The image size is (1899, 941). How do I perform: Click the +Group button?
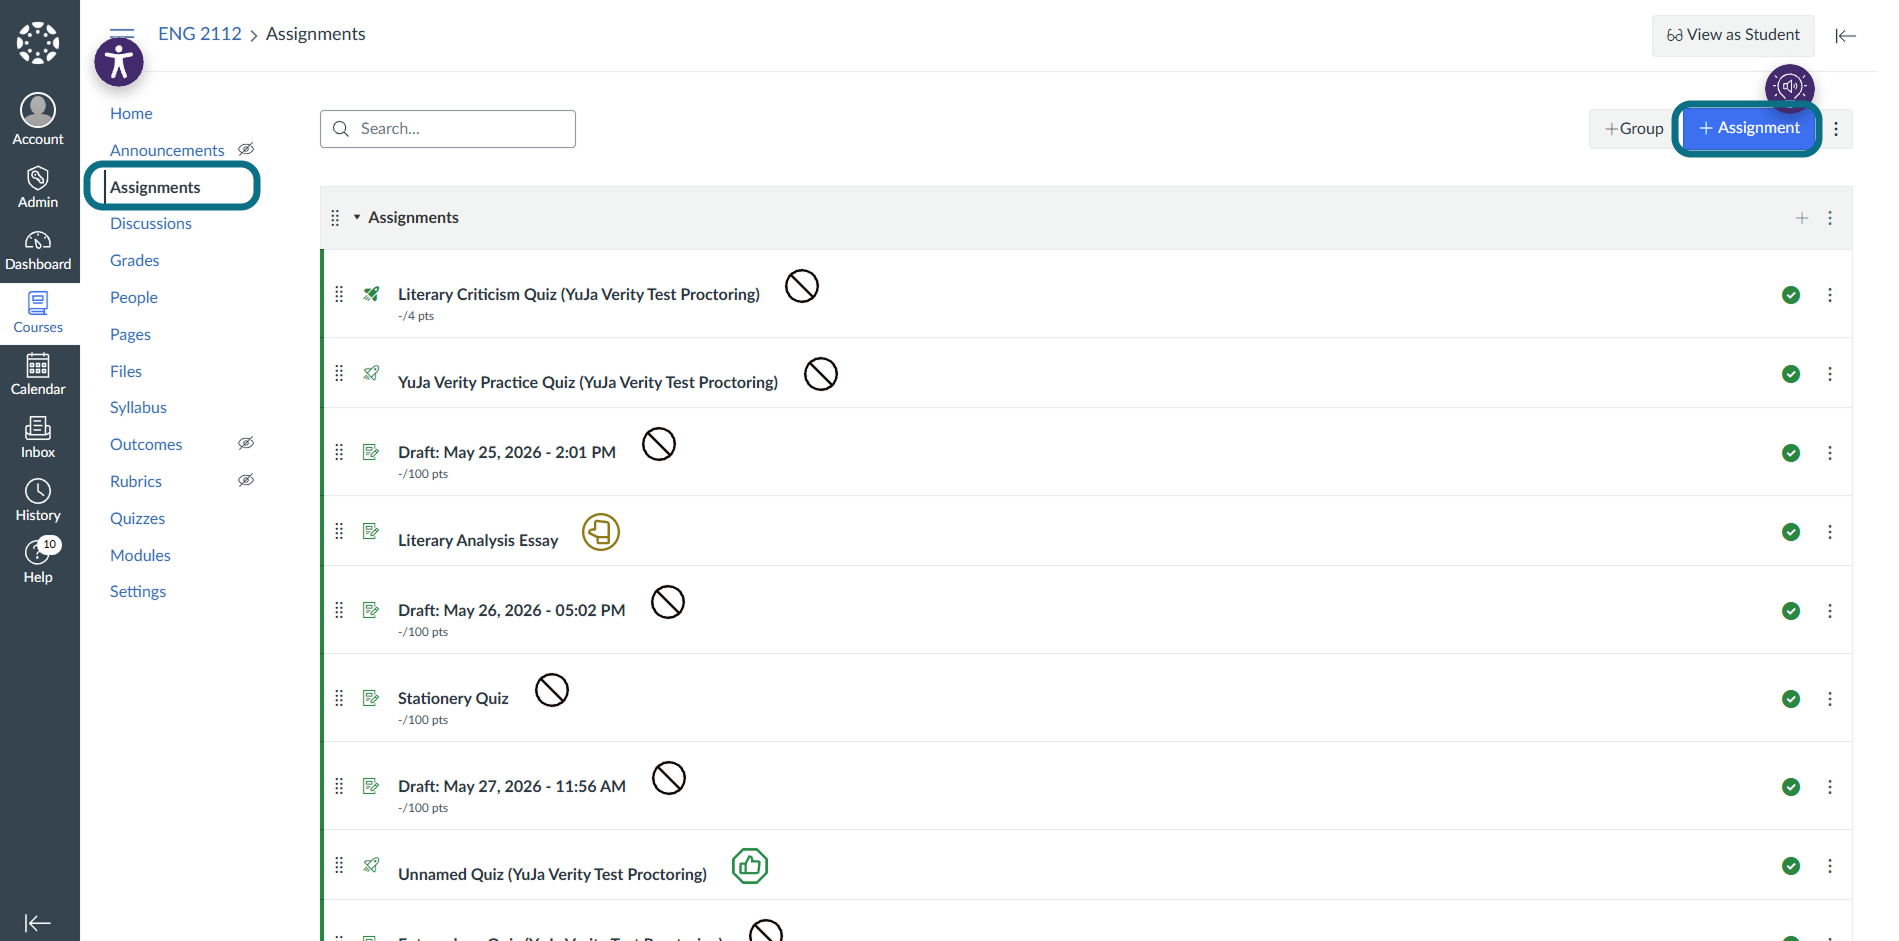[1633, 129]
